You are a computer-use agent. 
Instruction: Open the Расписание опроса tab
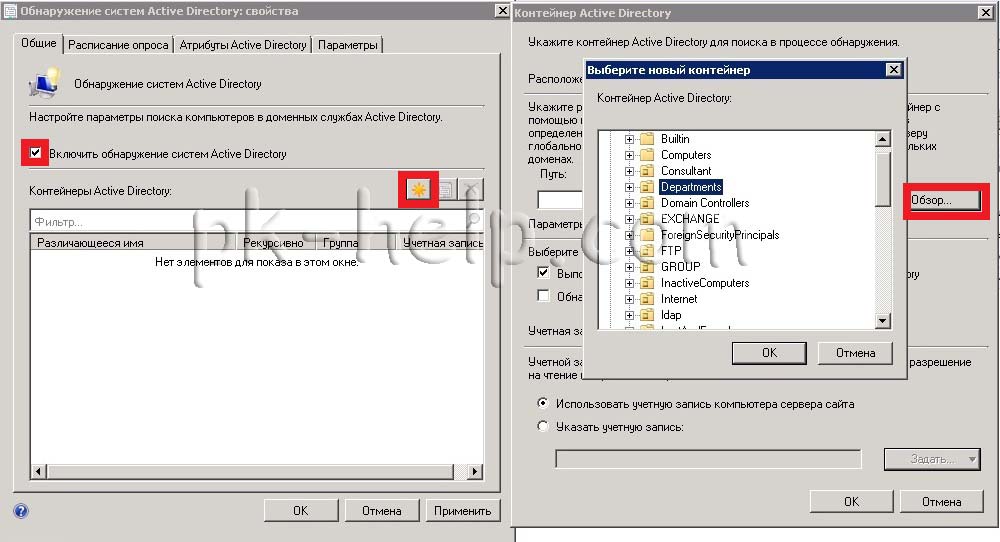point(118,45)
